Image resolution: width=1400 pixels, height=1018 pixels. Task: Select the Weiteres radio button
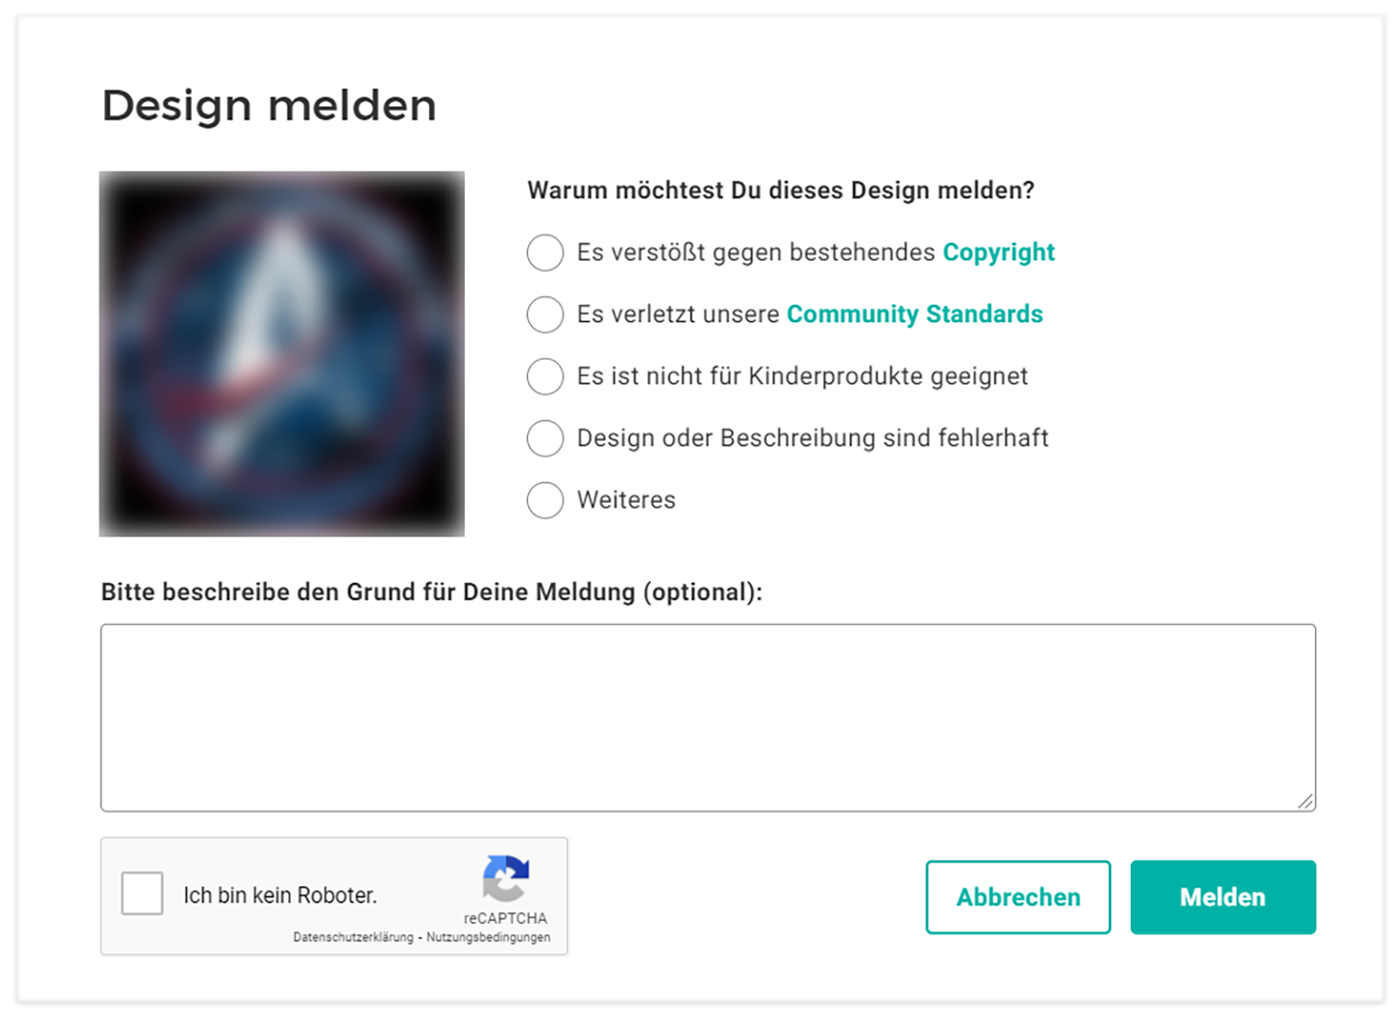coord(545,501)
